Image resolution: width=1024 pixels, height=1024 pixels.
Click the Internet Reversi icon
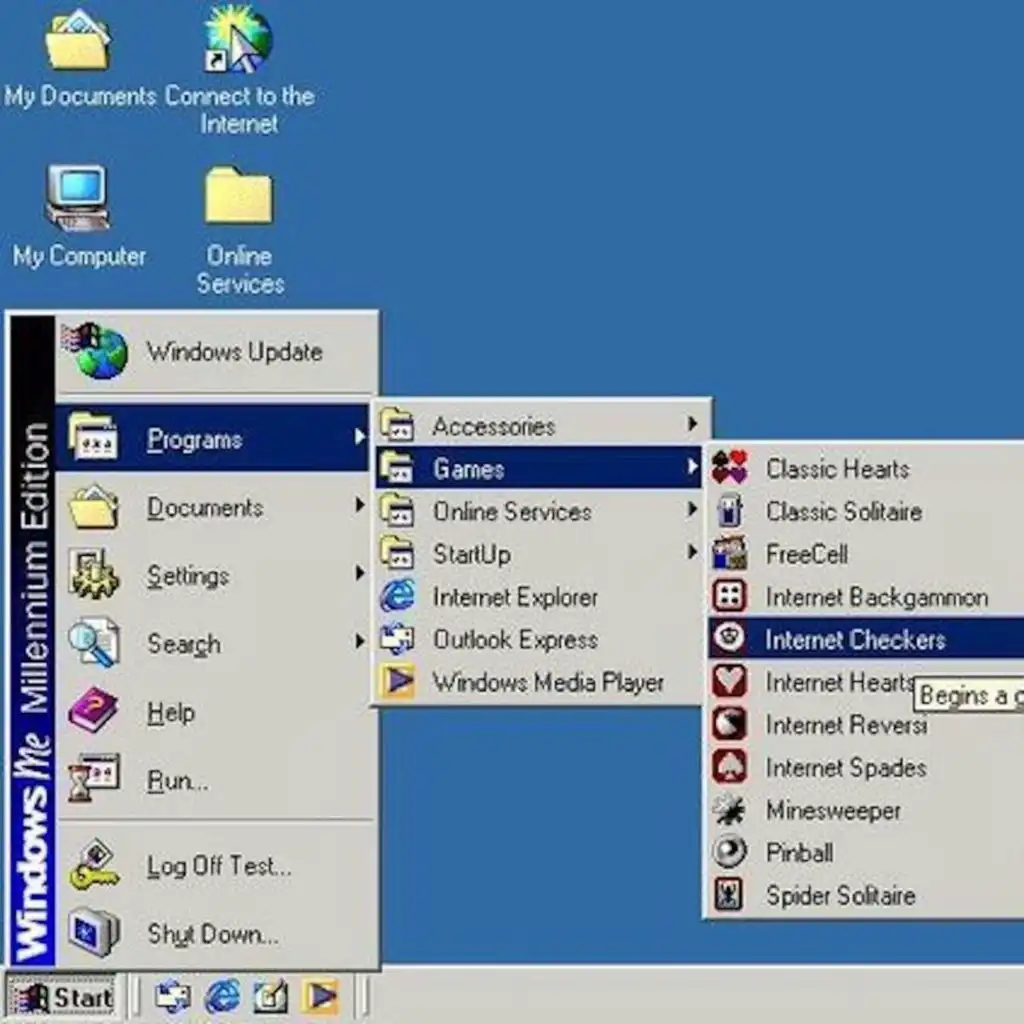[x=729, y=724]
